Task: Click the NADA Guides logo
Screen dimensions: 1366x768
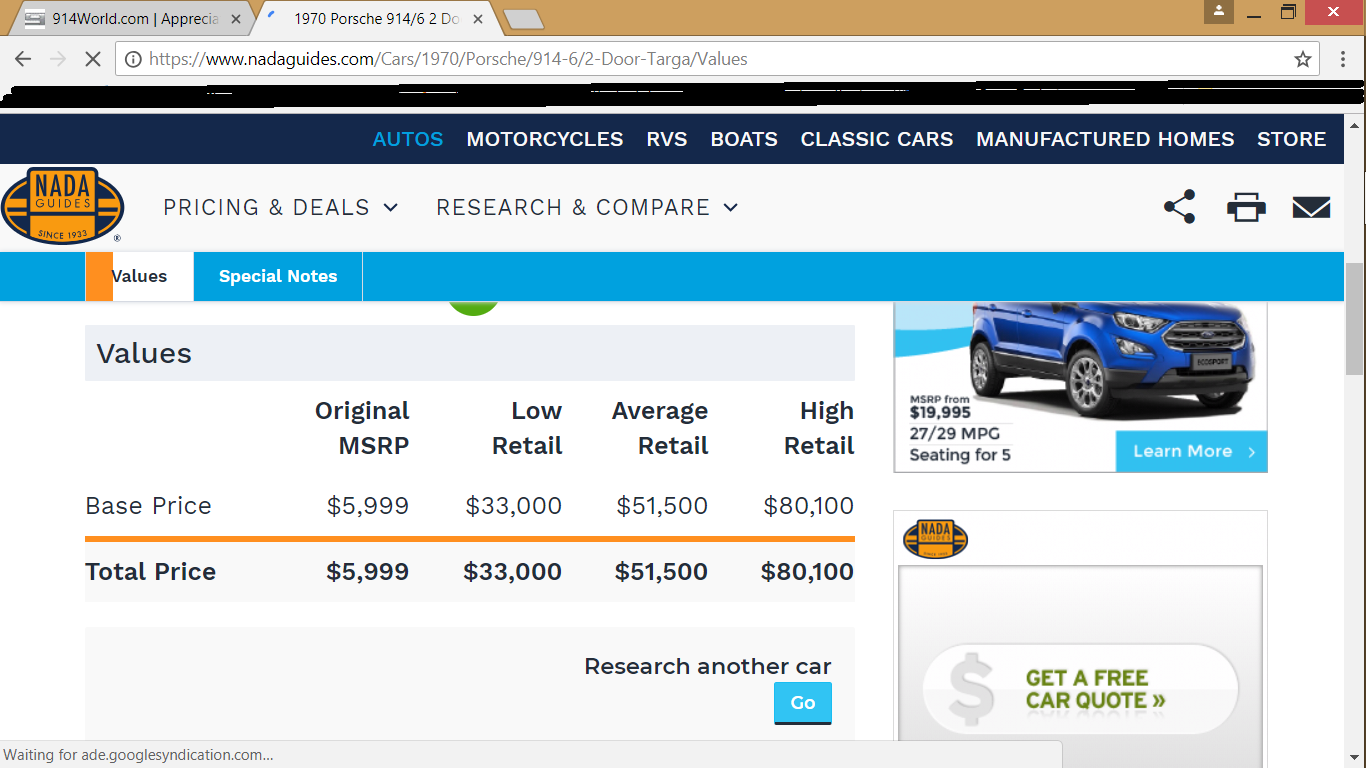Action: click(62, 206)
